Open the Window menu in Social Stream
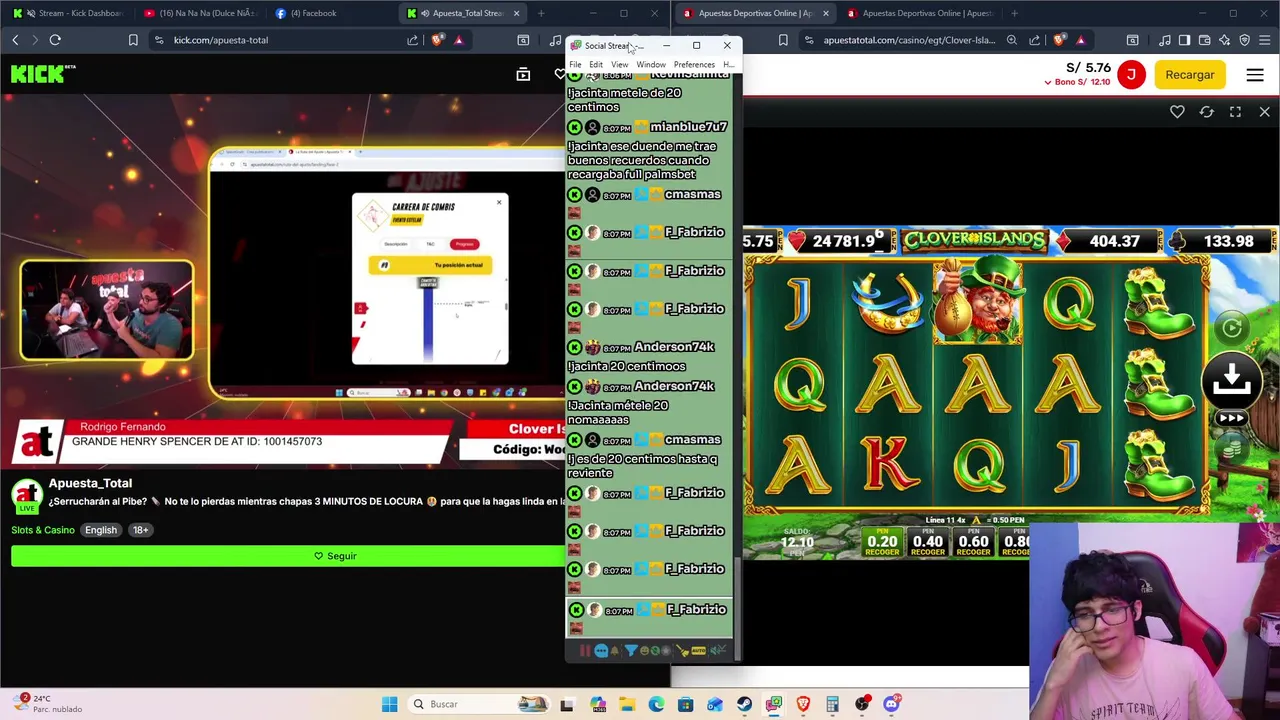1280x720 pixels. (651, 65)
